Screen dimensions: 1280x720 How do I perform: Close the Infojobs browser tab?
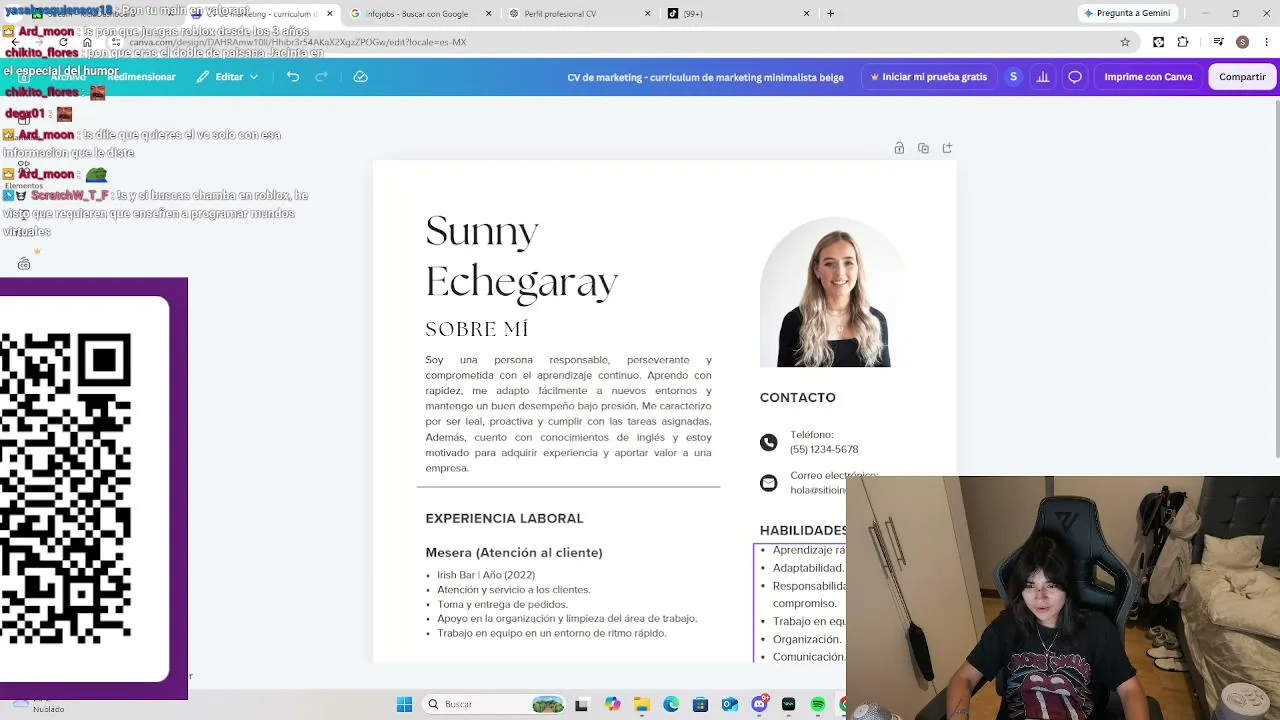point(489,14)
